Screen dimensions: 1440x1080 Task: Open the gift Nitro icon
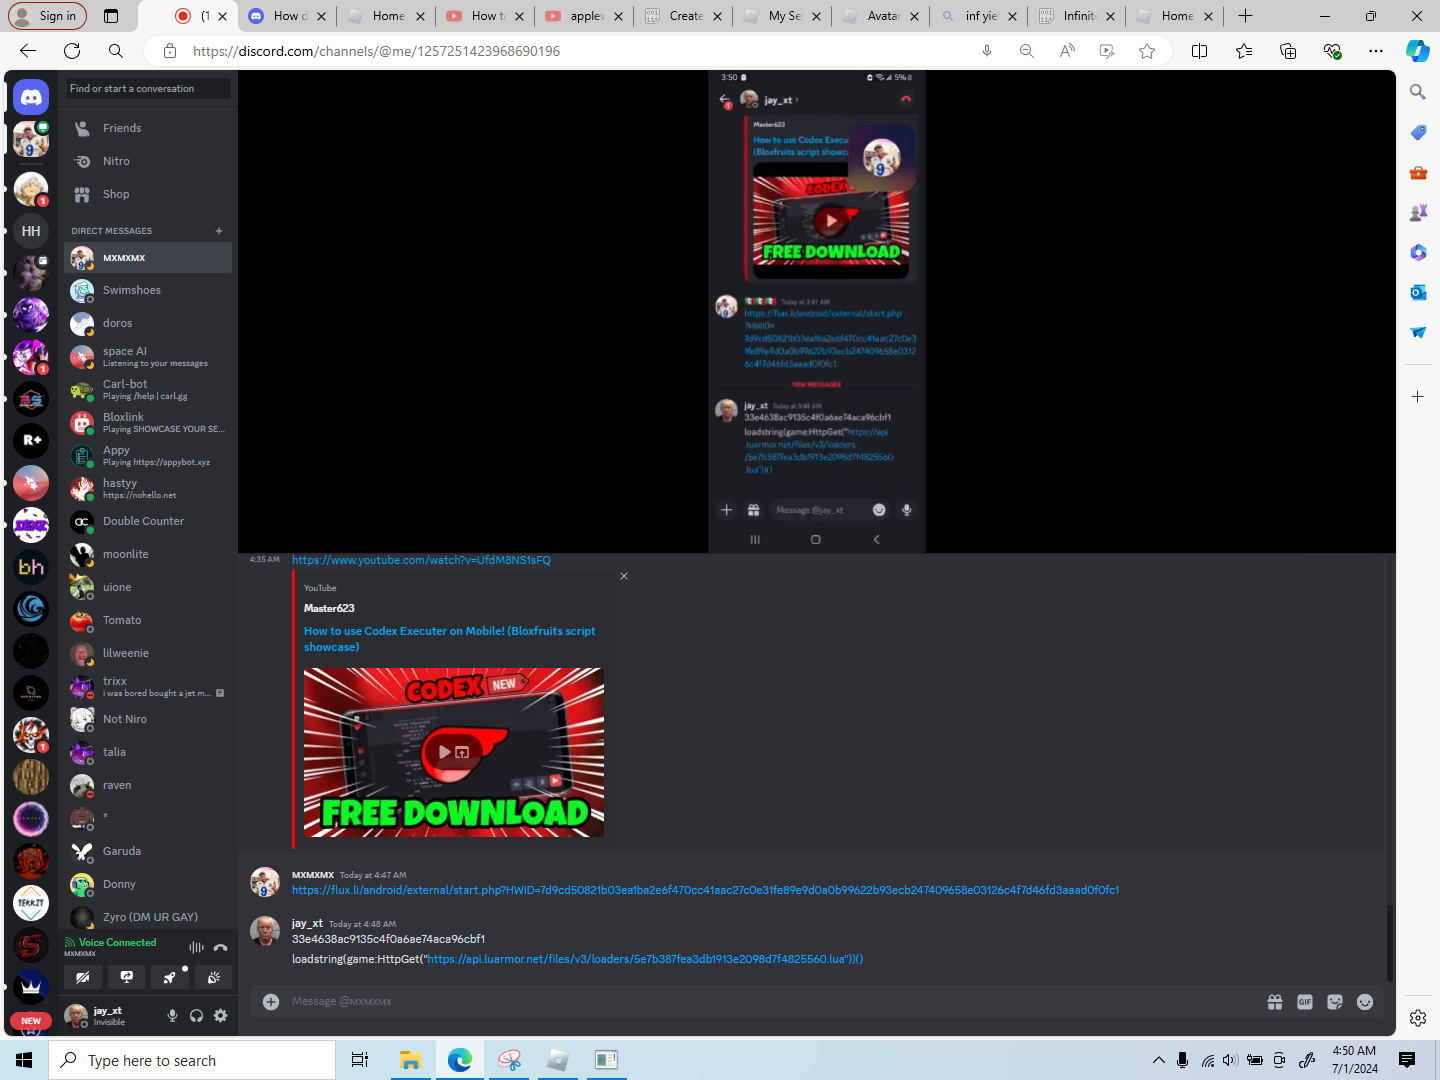point(1275,1002)
